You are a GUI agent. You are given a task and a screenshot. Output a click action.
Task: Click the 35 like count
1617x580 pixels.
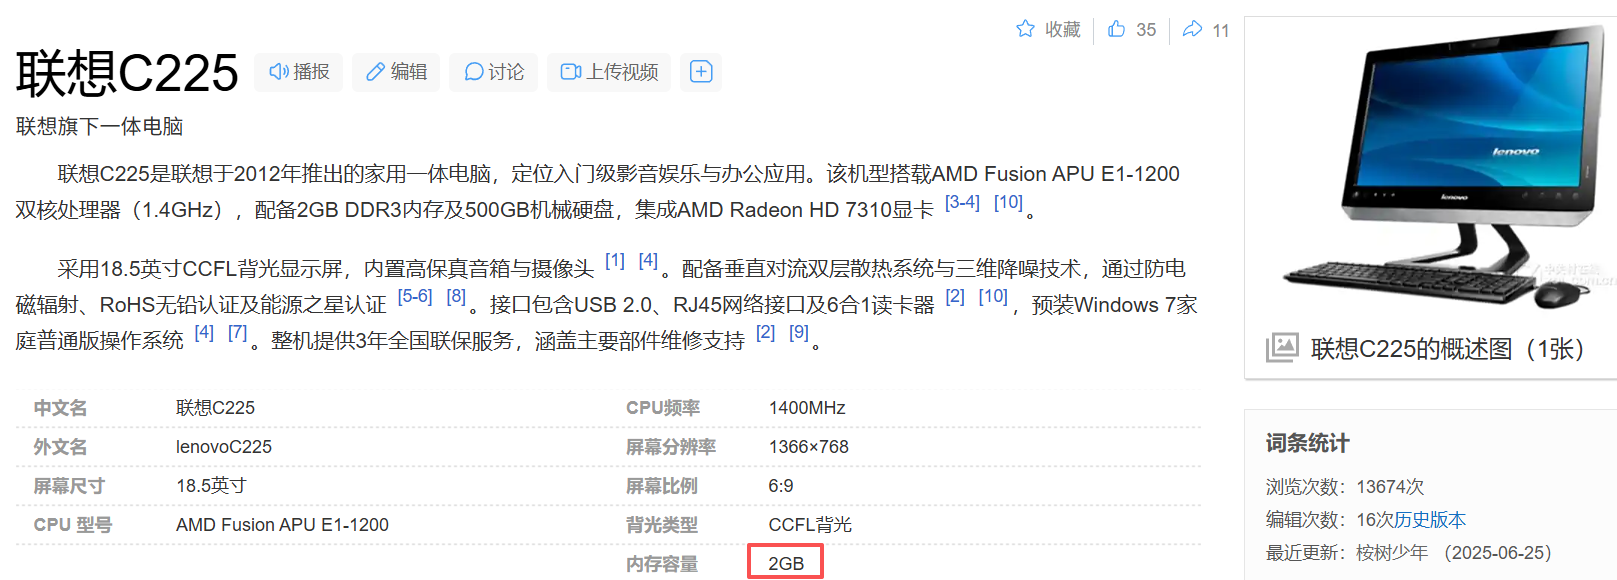point(1146,30)
